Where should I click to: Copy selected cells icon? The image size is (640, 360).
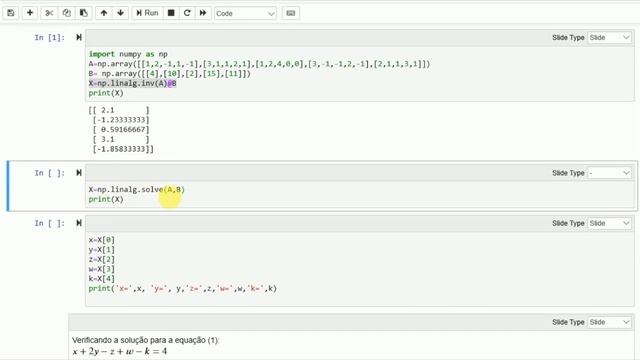(x=67, y=13)
